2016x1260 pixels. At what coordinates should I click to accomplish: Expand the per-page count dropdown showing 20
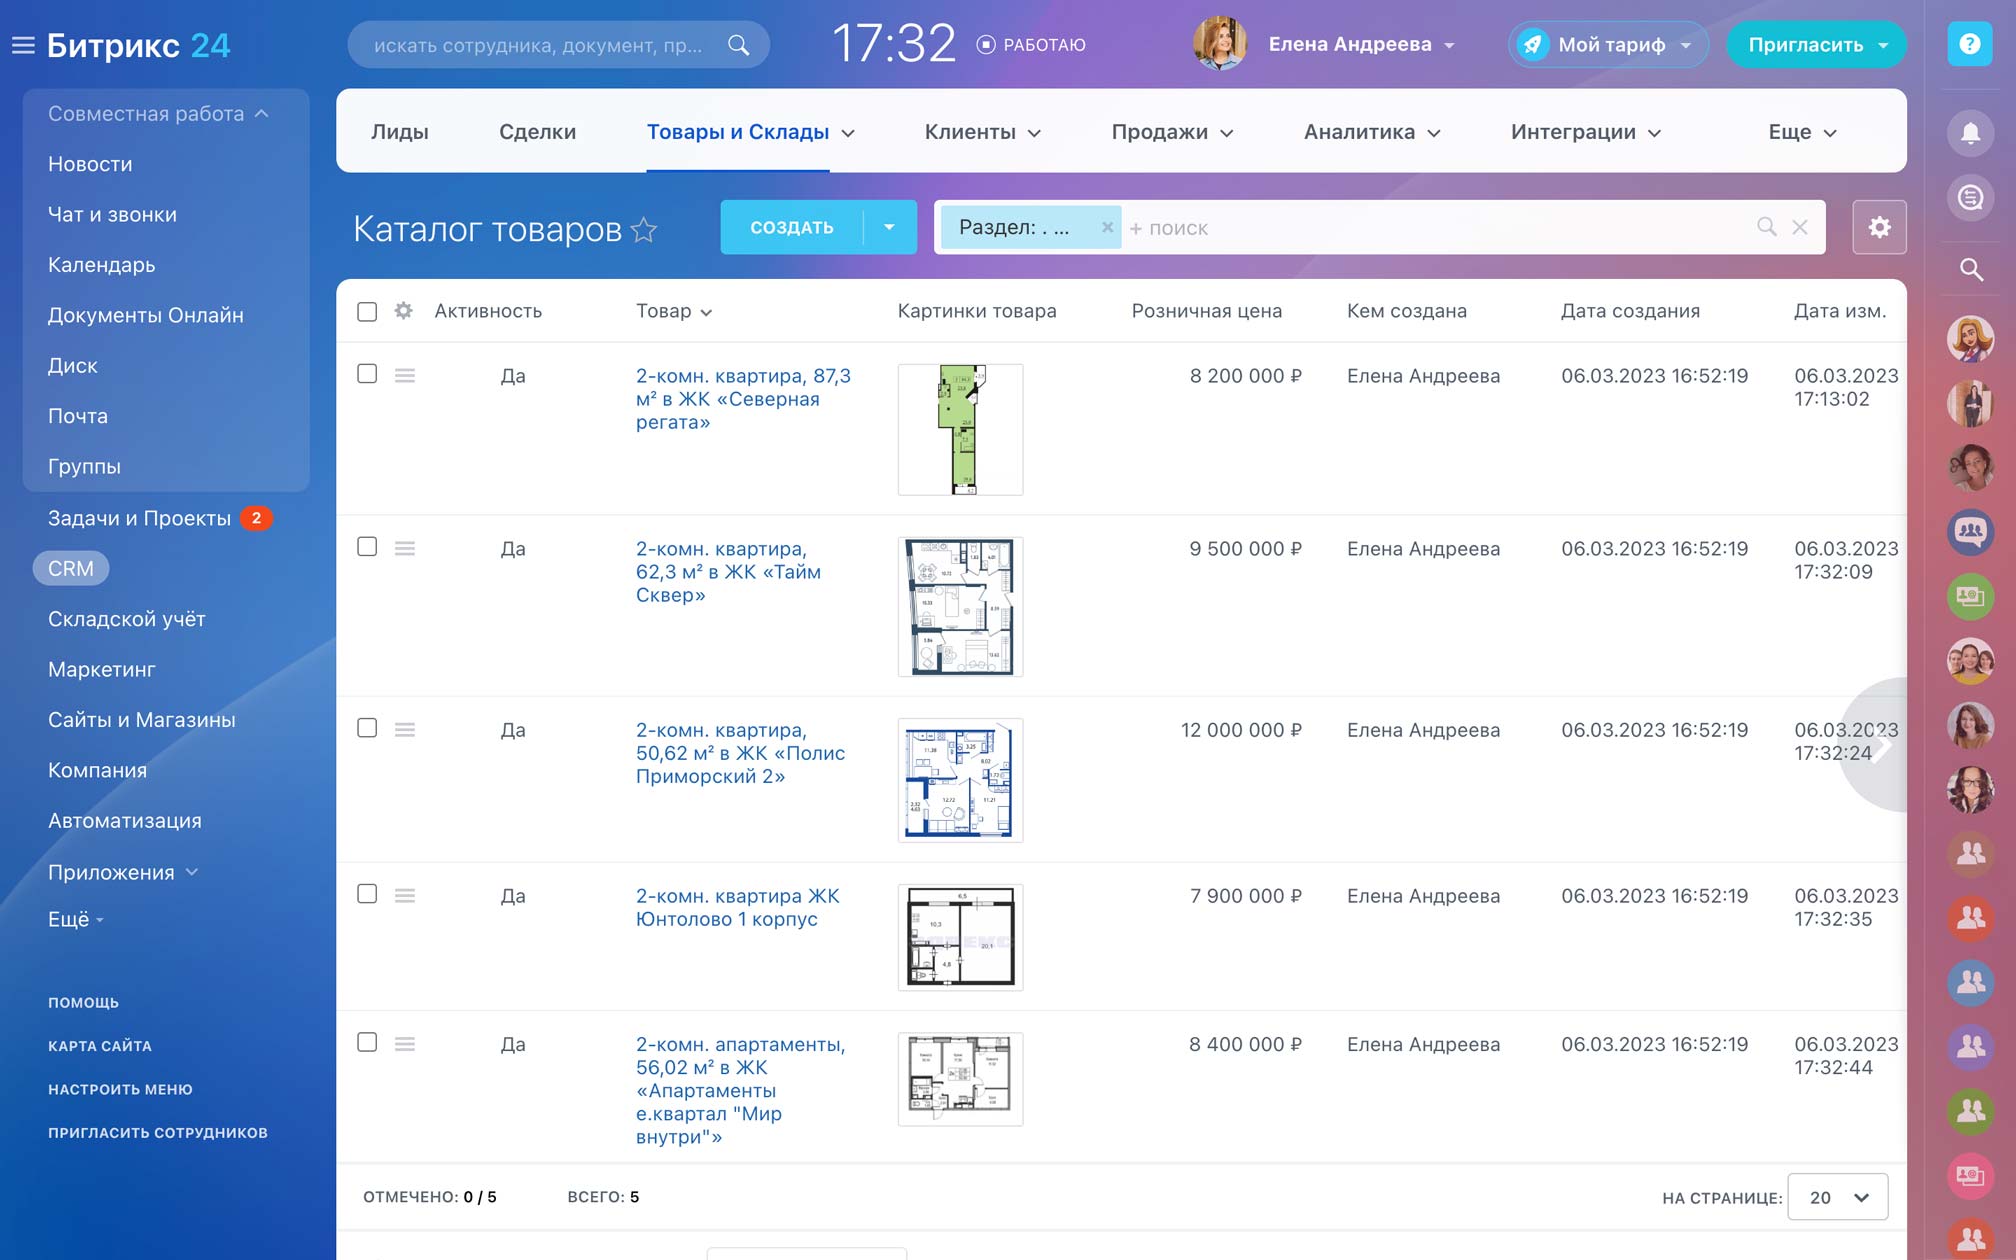[x=1837, y=1197]
